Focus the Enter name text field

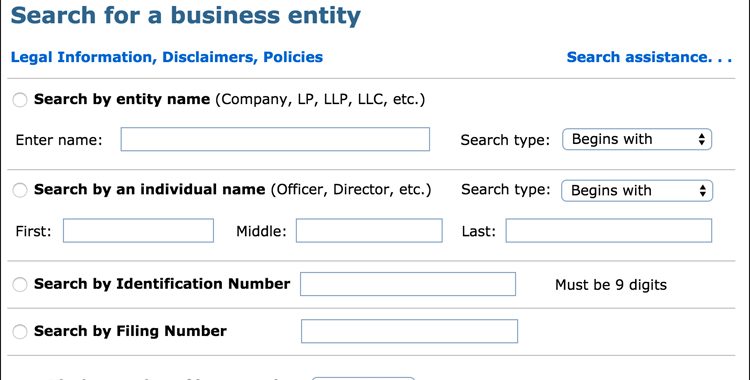point(275,139)
